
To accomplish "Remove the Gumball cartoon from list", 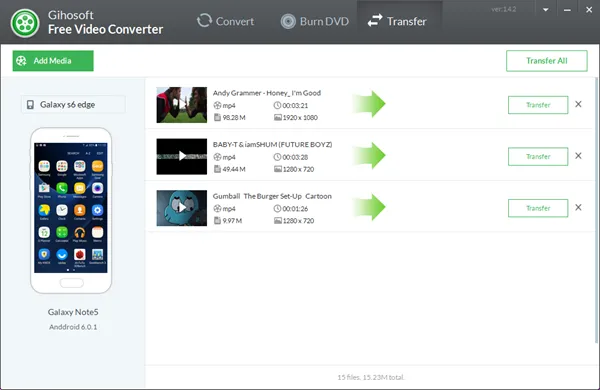I will click(578, 207).
